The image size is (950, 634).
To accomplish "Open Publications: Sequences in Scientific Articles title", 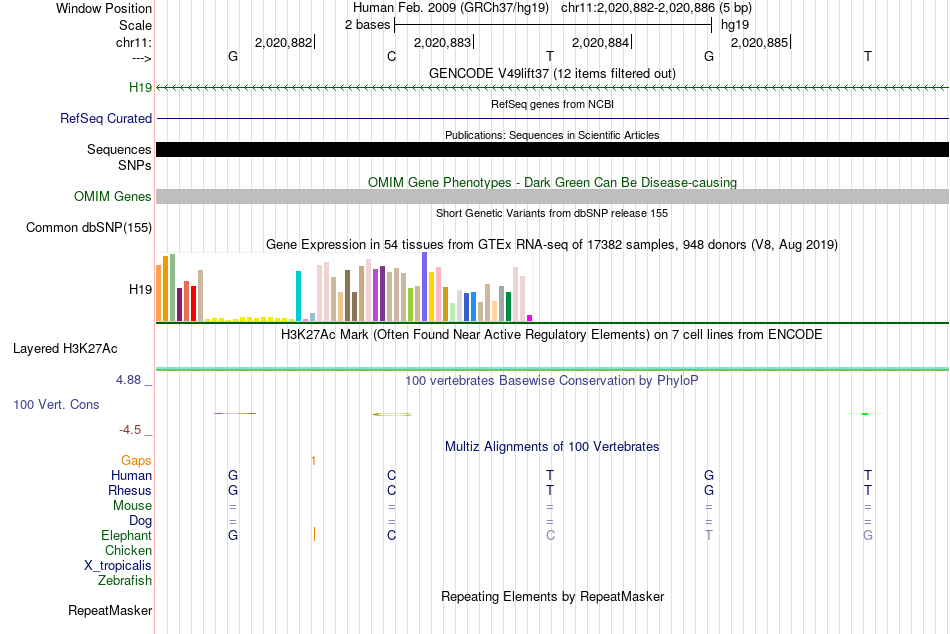I will click(x=552, y=135).
